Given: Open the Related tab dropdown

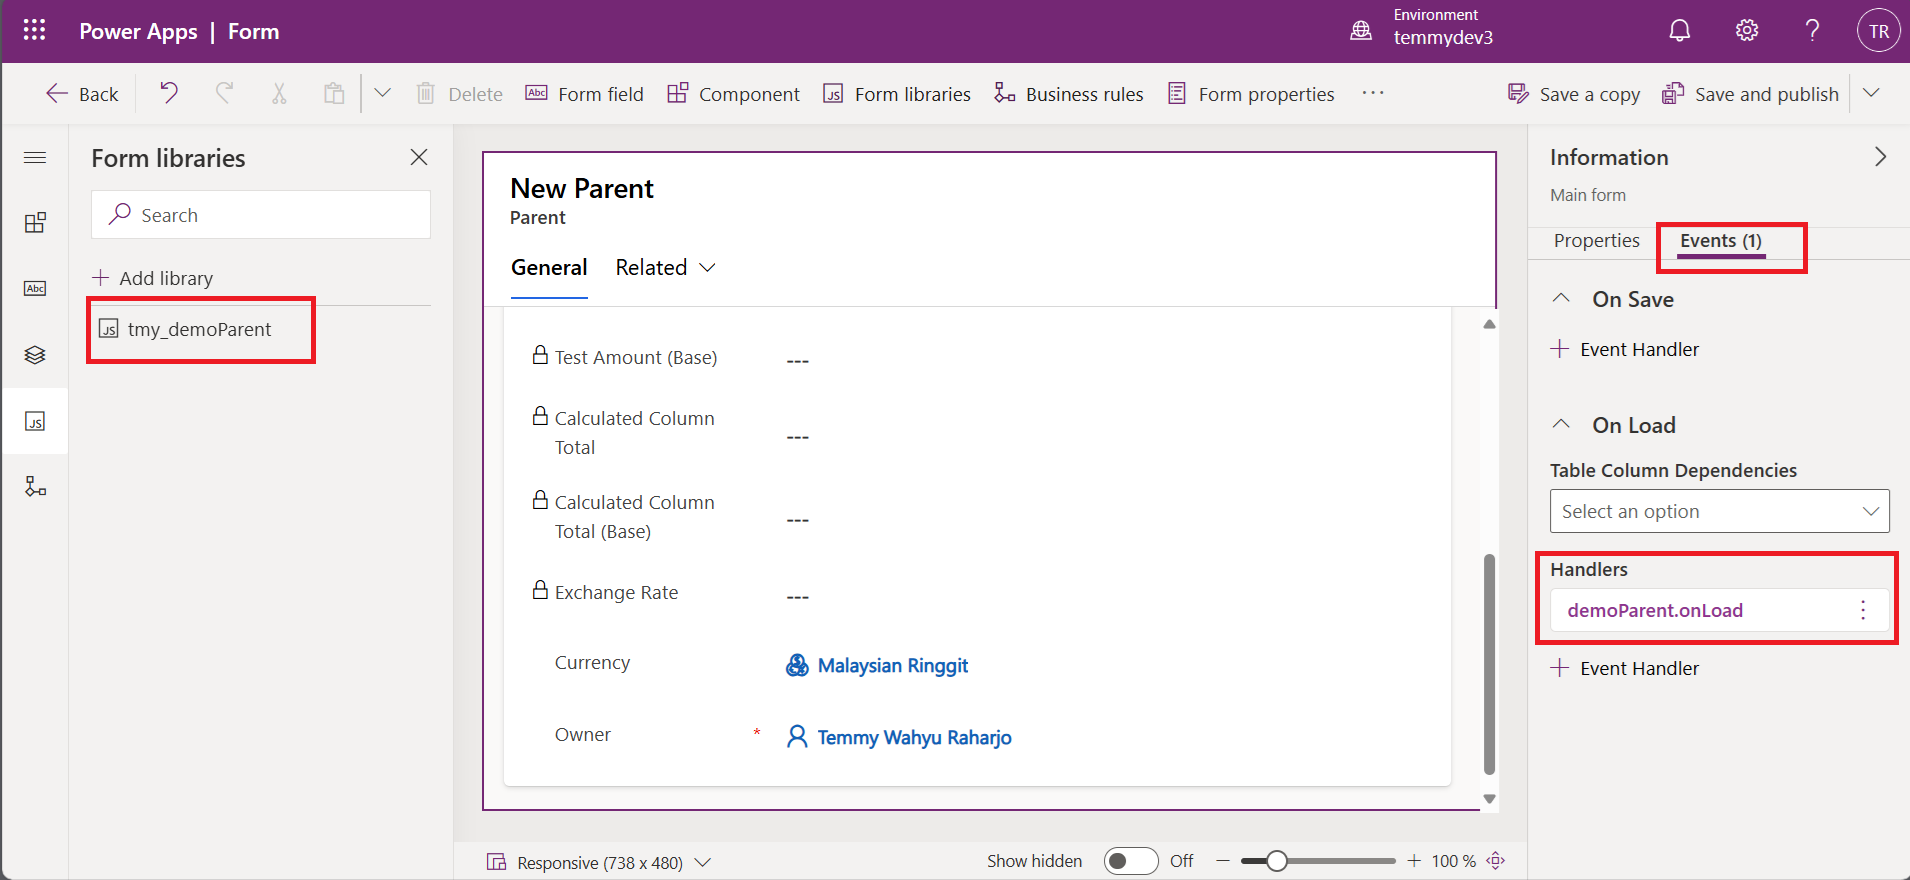Looking at the screenshot, I should pyautogui.click(x=666, y=268).
